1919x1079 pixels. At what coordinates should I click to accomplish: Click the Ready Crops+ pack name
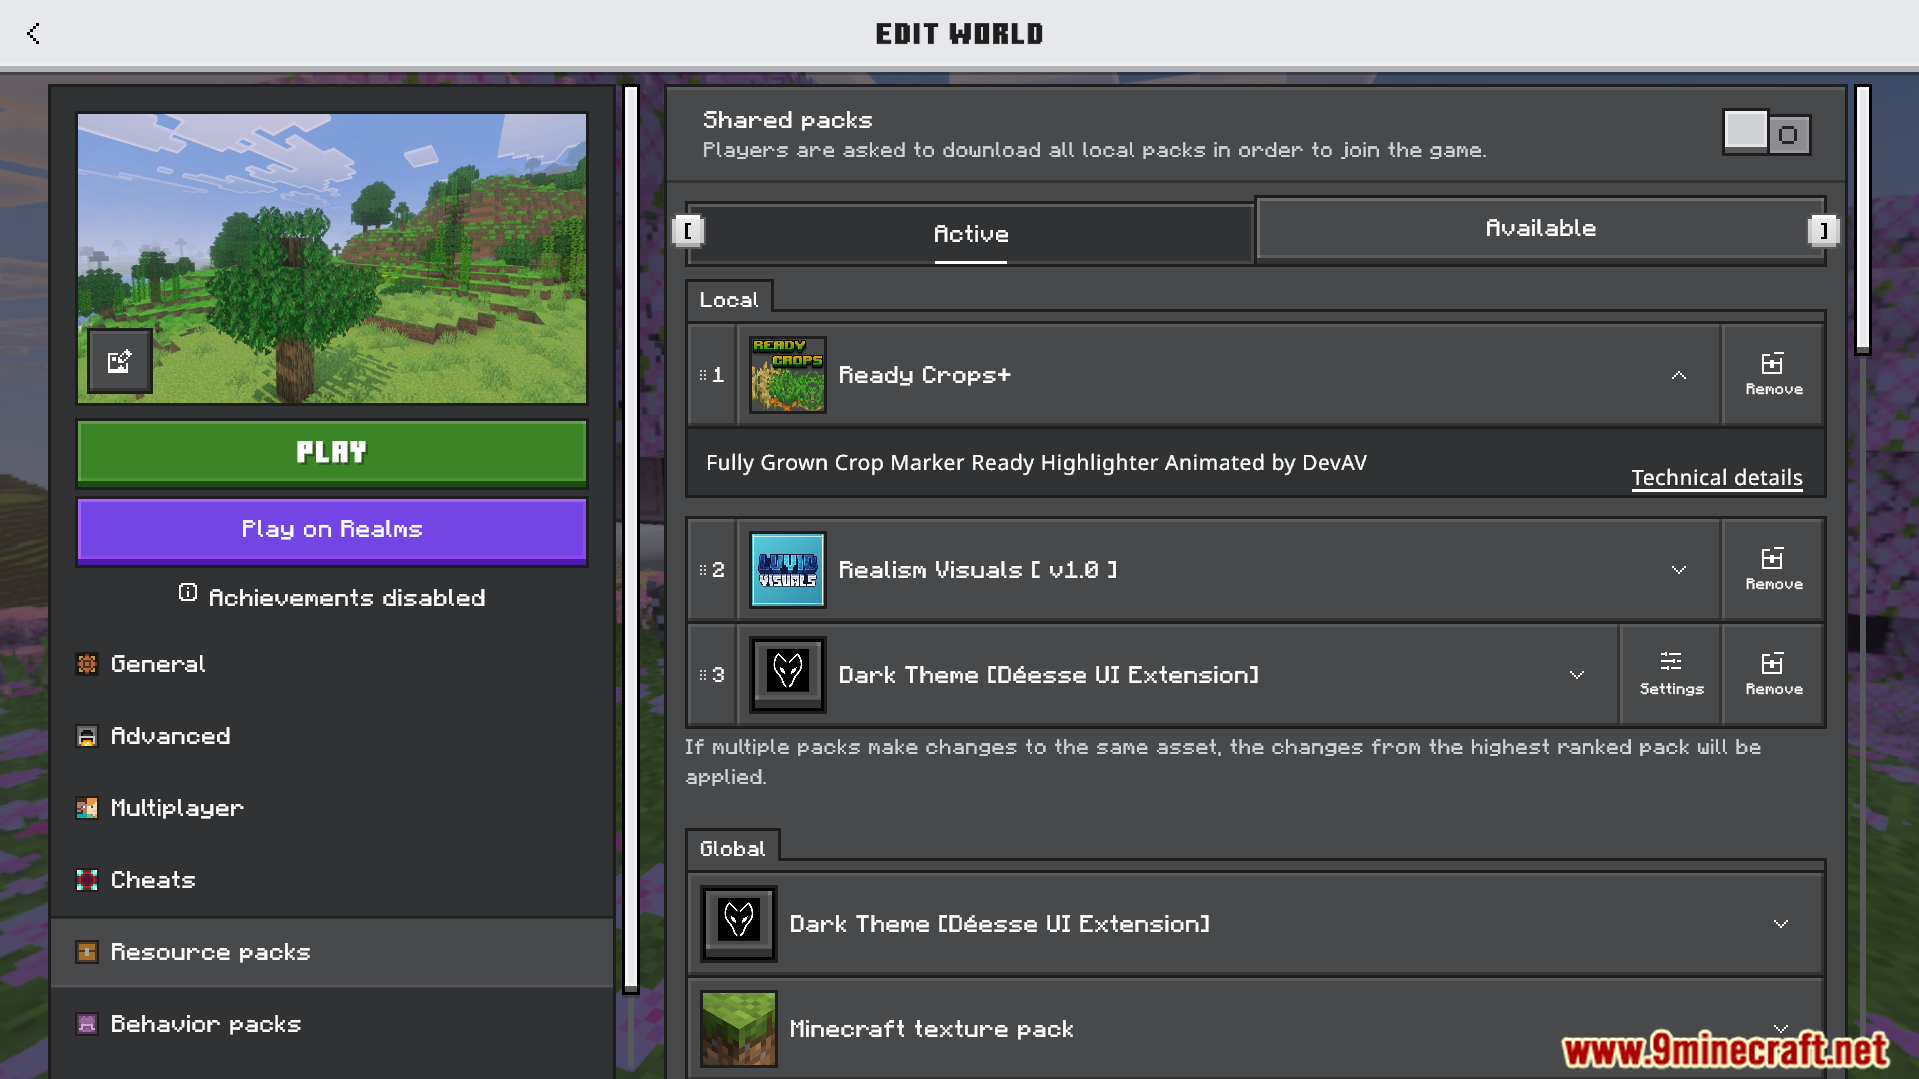click(x=924, y=375)
